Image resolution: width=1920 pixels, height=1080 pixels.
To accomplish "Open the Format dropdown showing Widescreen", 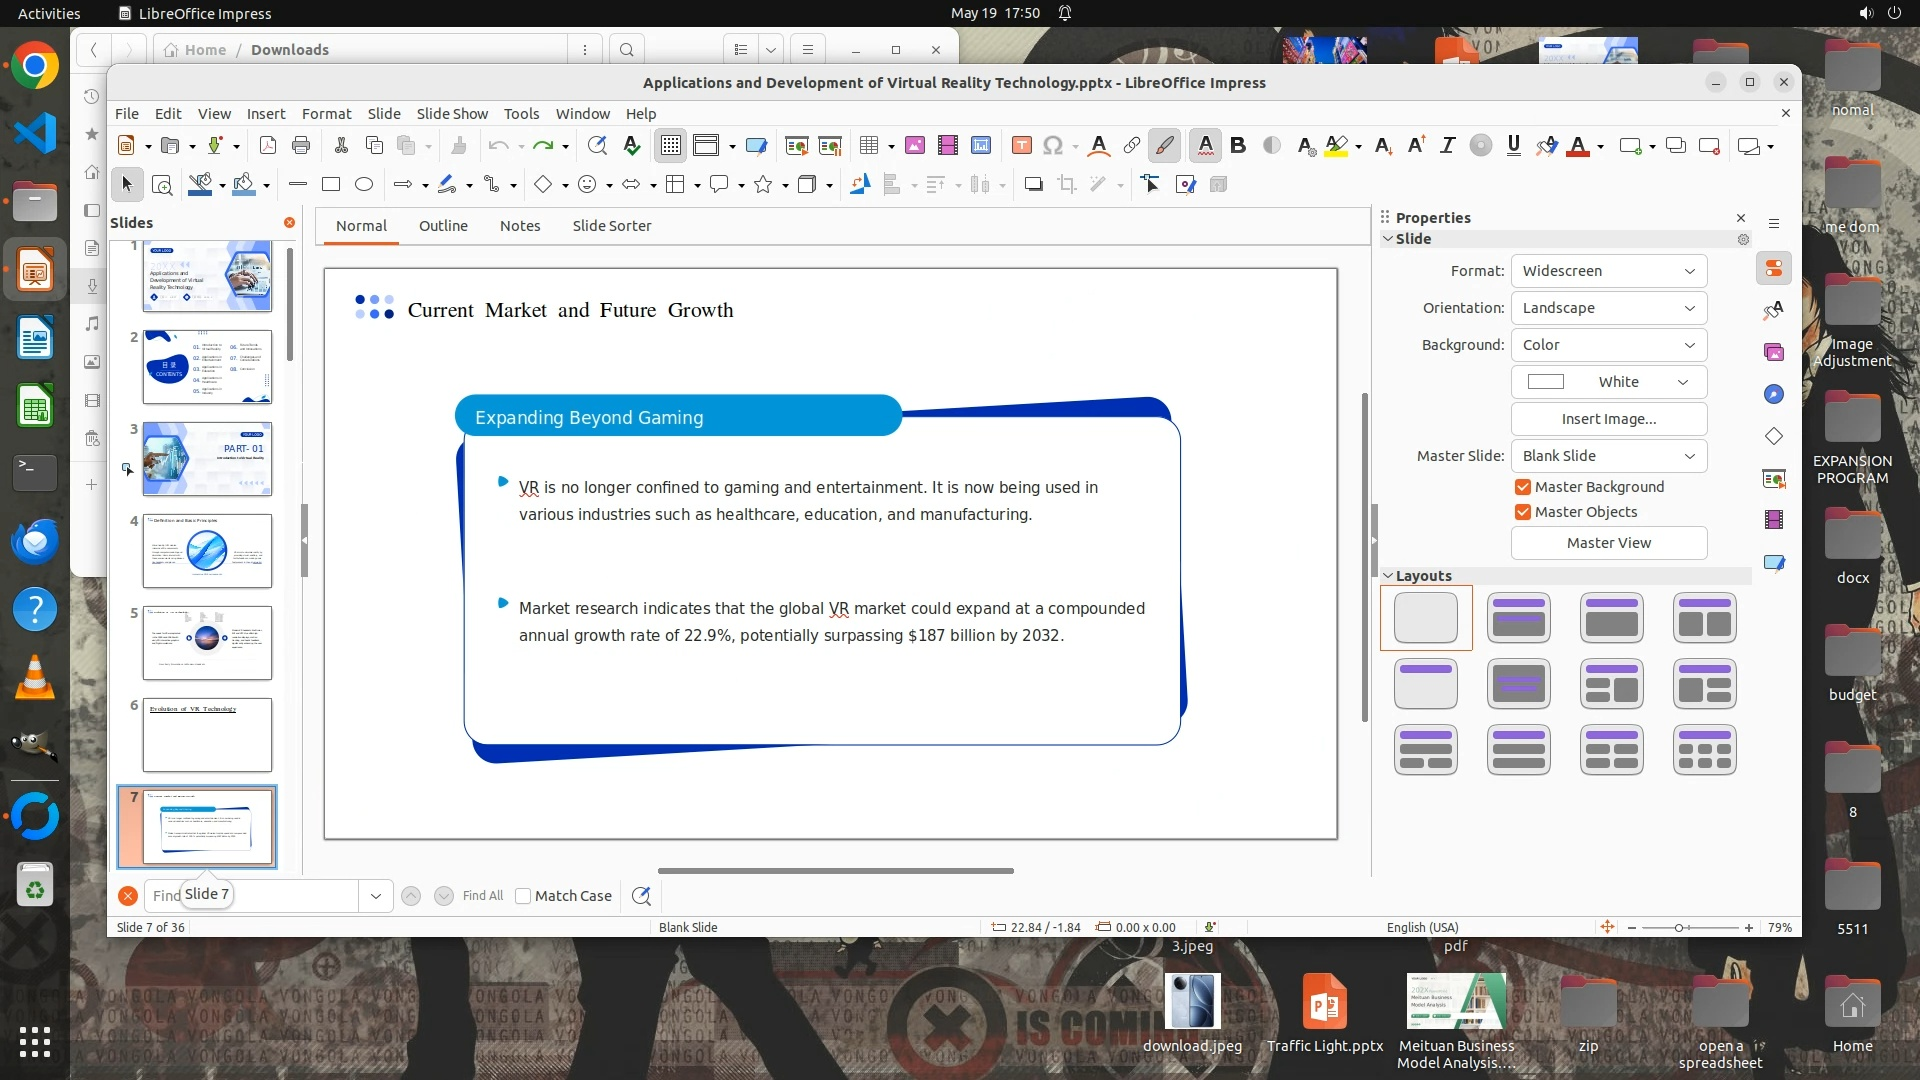I will click(1608, 271).
